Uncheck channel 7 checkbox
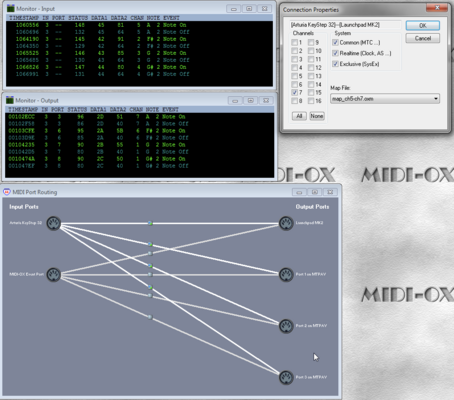The height and width of the screenshot is (400, 454). coord(294,92)
